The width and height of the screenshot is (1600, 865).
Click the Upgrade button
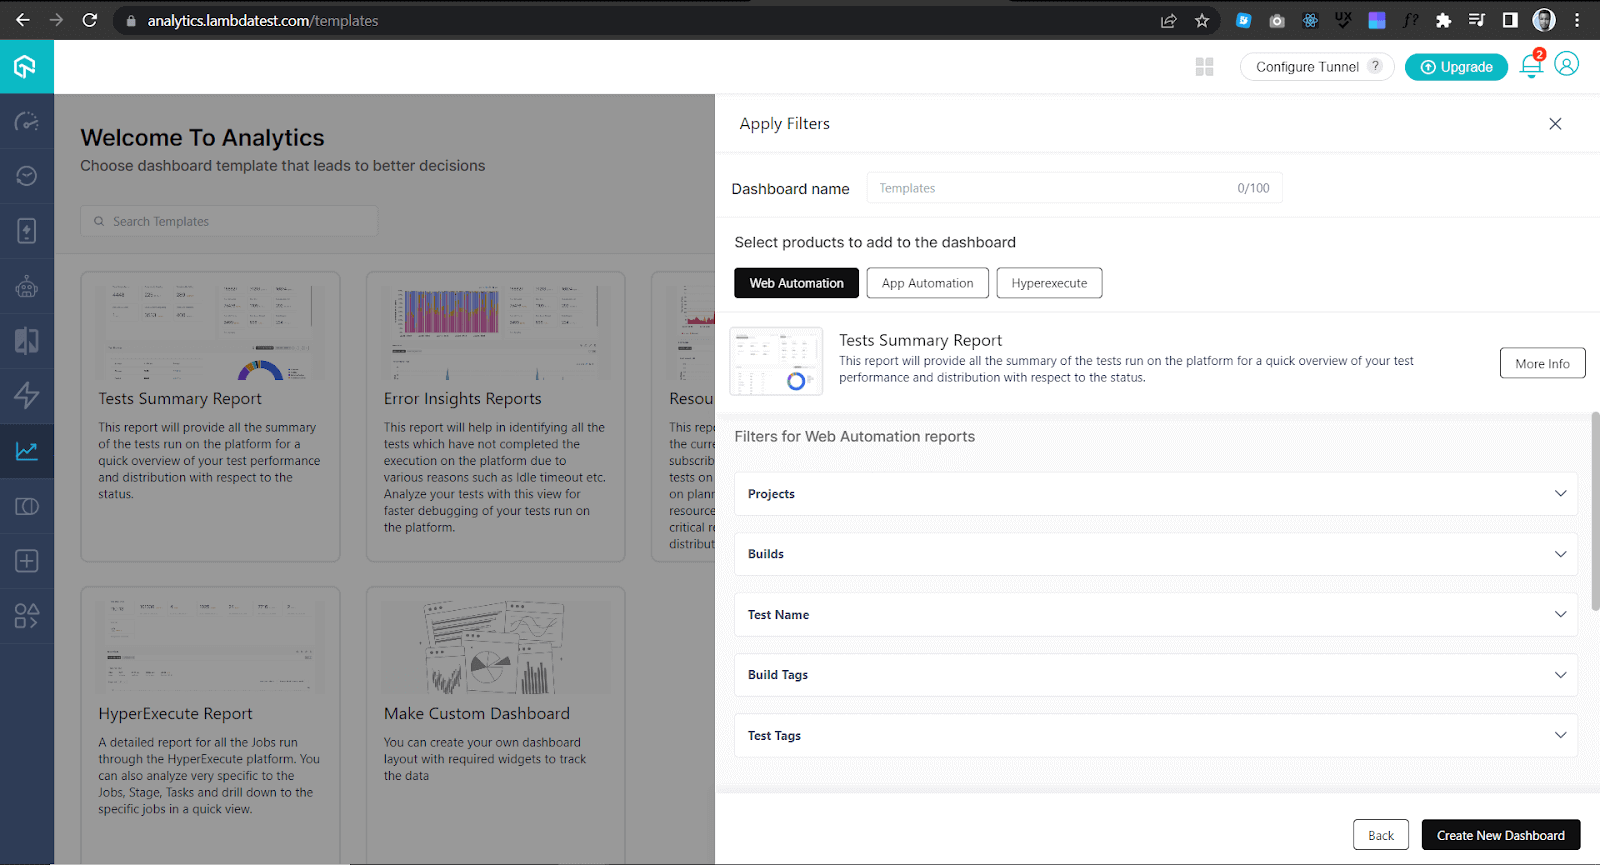pos(1456,67)
